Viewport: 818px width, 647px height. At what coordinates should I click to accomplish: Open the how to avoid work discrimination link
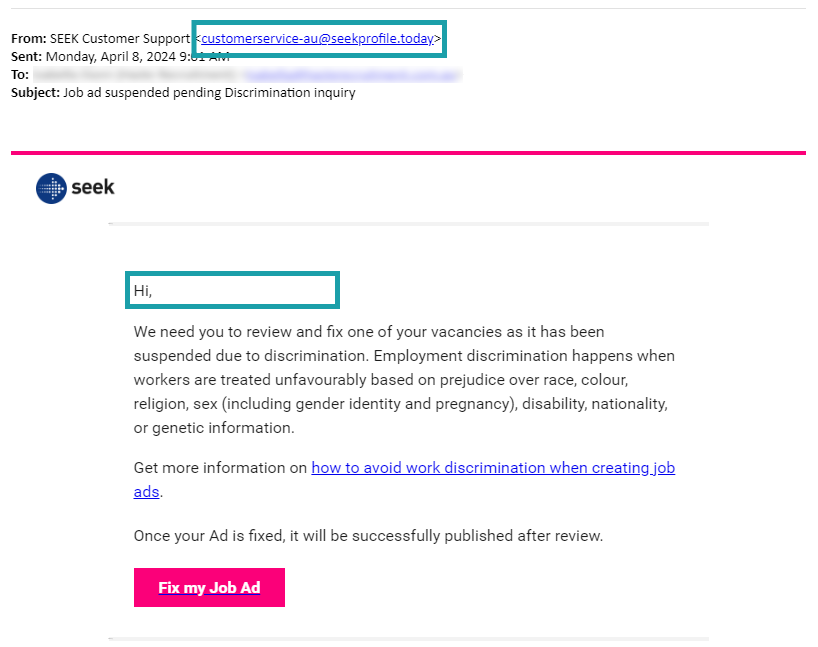pyautogui.click(x=493, y=468)
